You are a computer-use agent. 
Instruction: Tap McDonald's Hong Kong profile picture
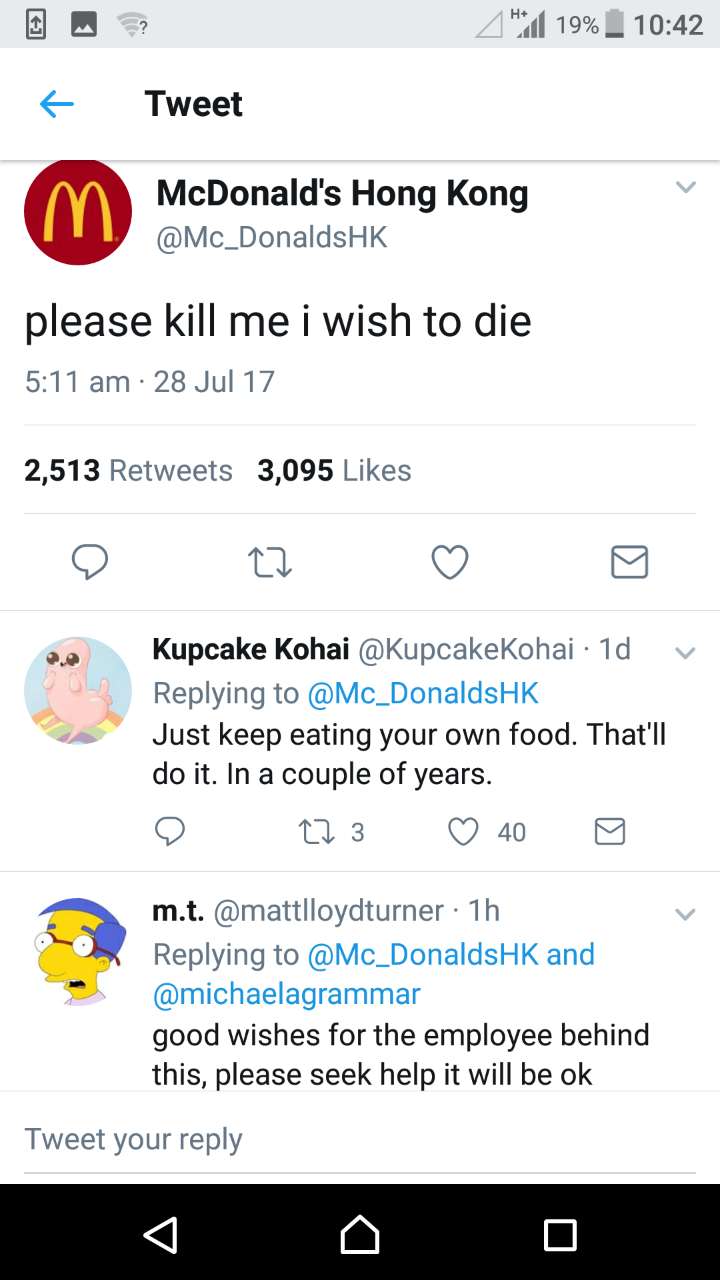point(78,211)
